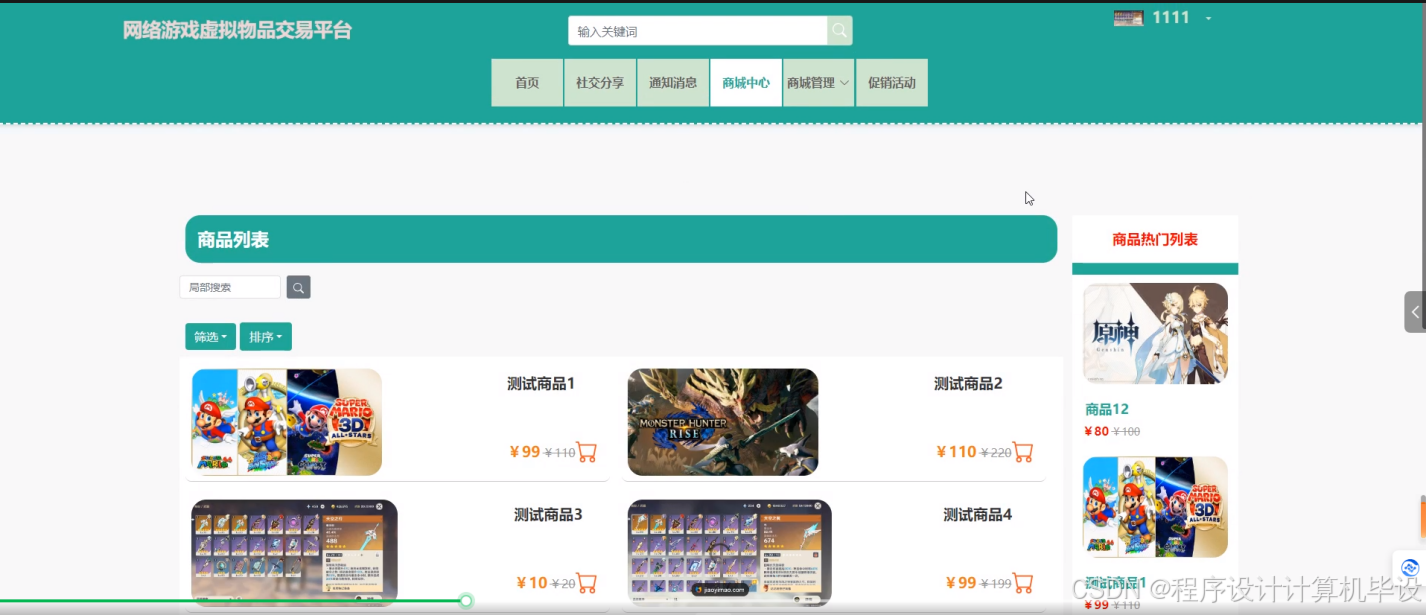This screenshot has width=1426, height=615.
Task: Click the local search magnifier button
Action: click(298, 287)
